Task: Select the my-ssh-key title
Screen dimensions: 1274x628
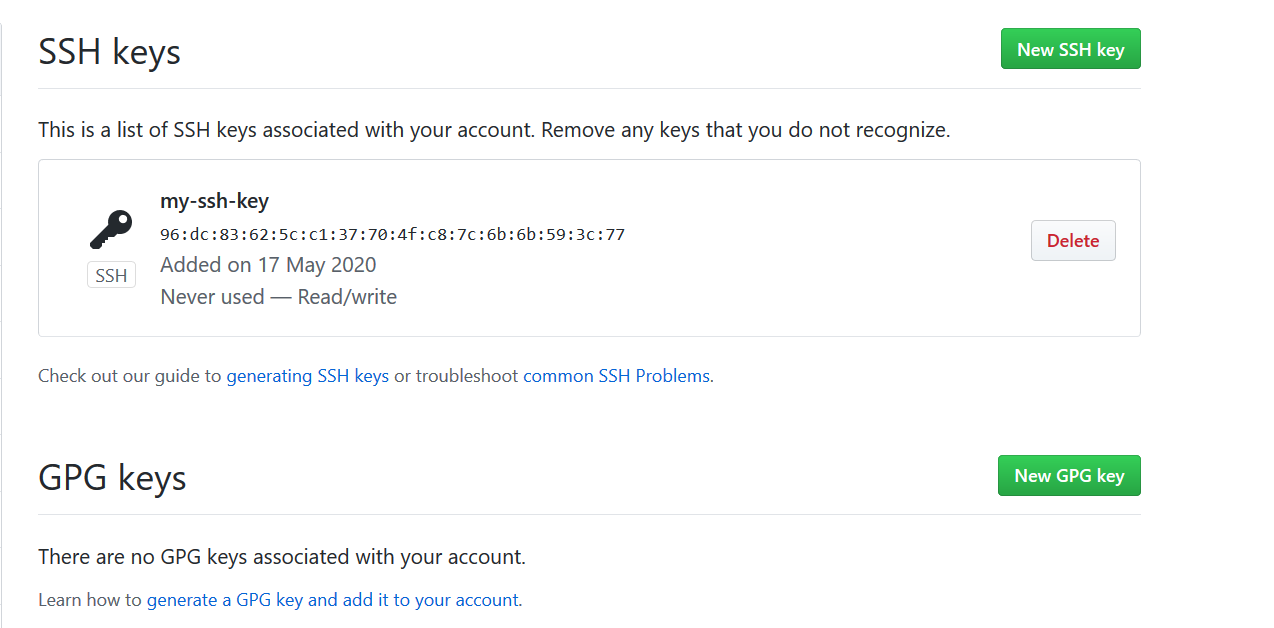Action: (214, 201)
